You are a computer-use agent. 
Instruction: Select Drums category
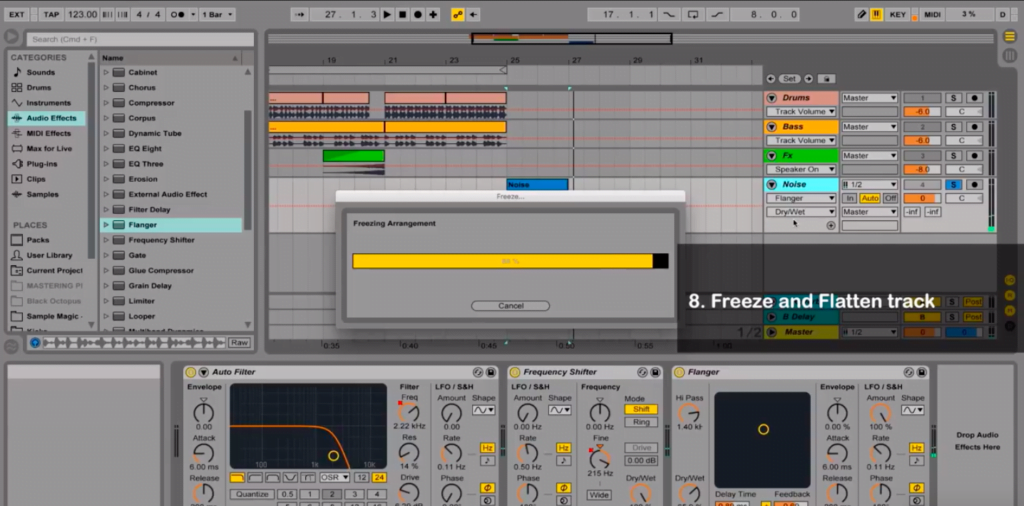(x=39, y=87)
